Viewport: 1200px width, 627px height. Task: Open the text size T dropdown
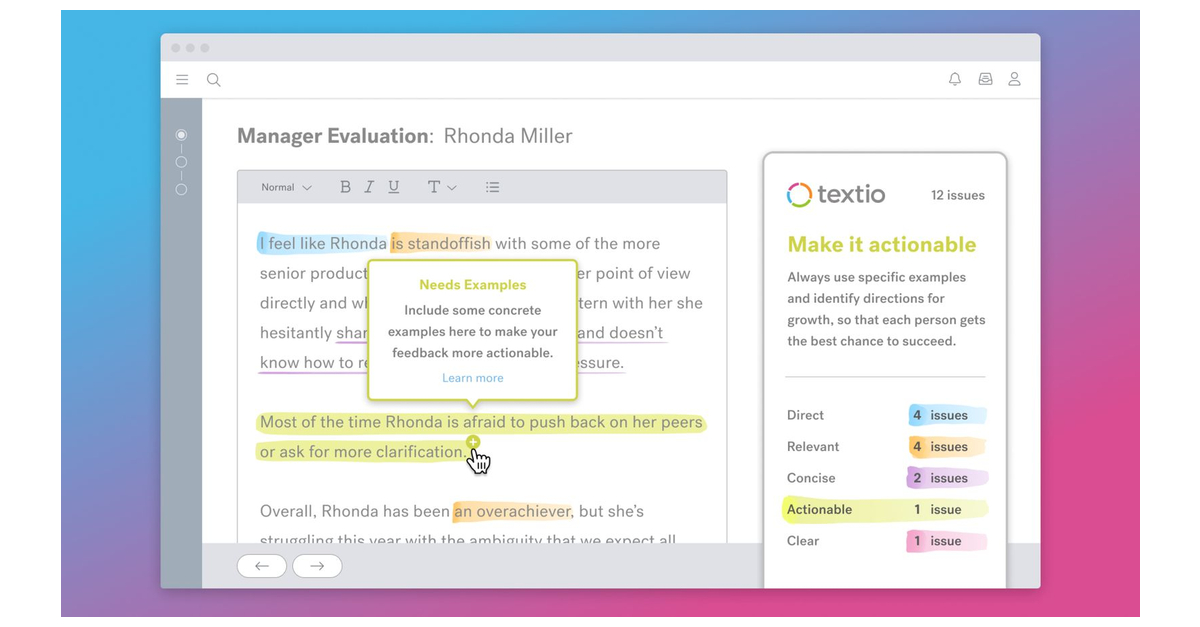tap(441, 187)
